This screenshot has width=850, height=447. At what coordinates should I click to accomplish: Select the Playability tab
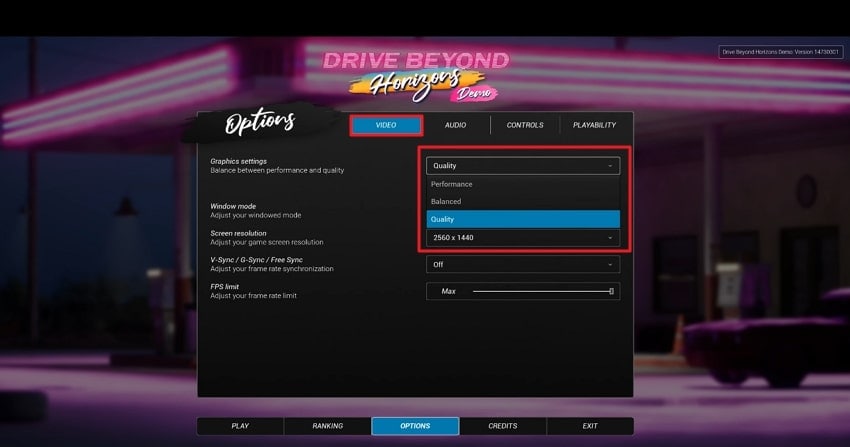tap(594, 125)
